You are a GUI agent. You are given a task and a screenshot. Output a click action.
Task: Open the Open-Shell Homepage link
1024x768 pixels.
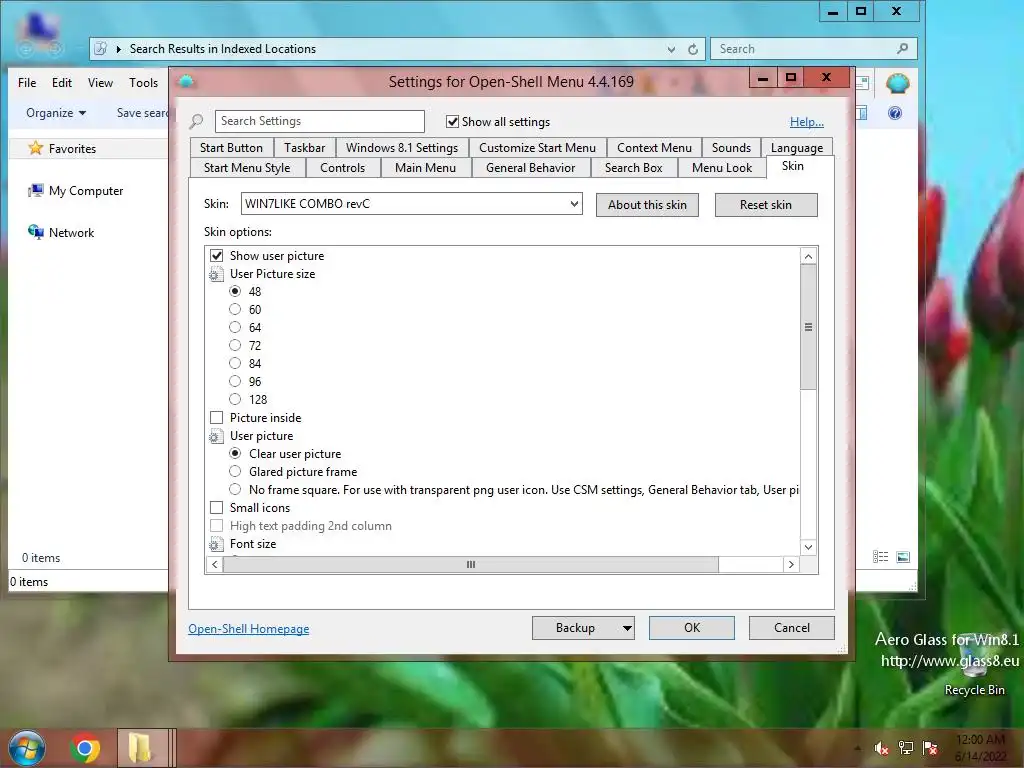tap(249, 629)
